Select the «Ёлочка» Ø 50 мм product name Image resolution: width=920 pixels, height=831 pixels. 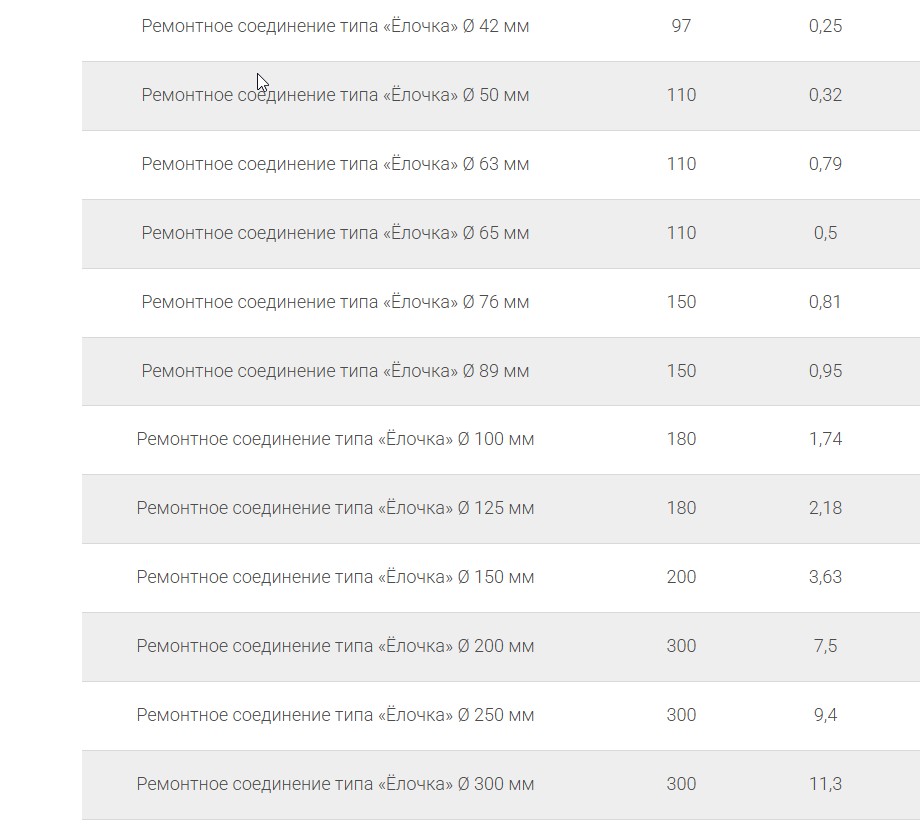pos(335,95)
